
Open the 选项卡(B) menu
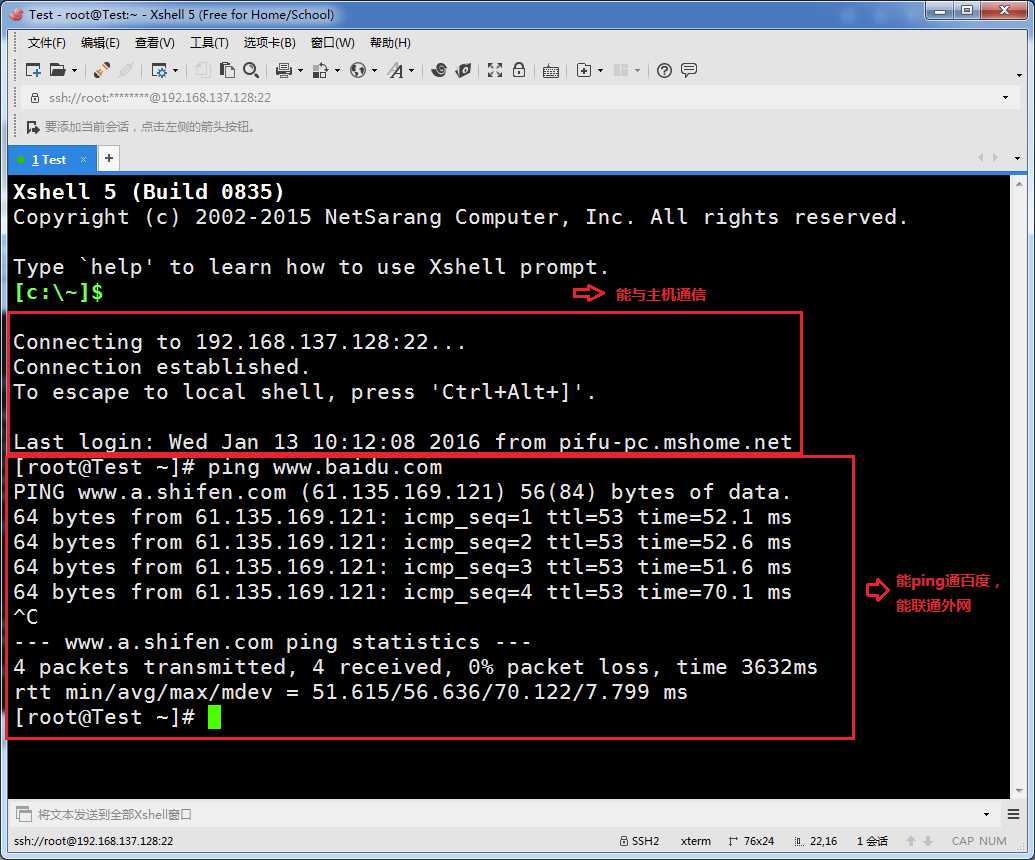[x=269, y=43]
